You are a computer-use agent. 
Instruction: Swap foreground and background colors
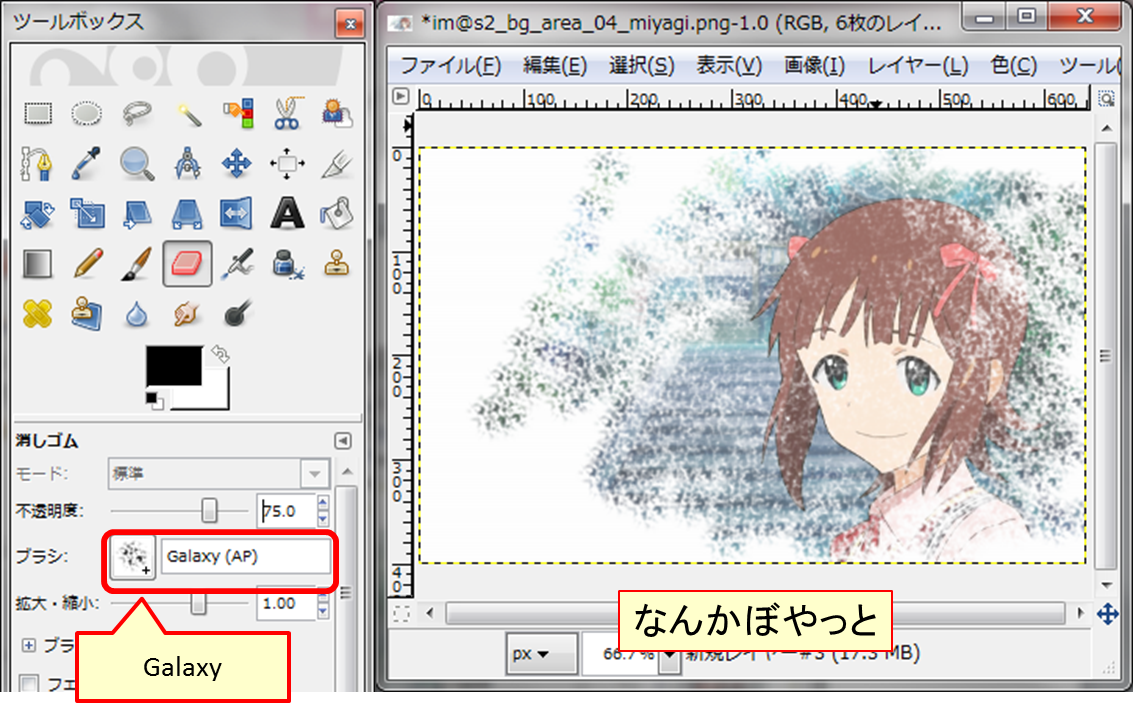coord(220,354)
